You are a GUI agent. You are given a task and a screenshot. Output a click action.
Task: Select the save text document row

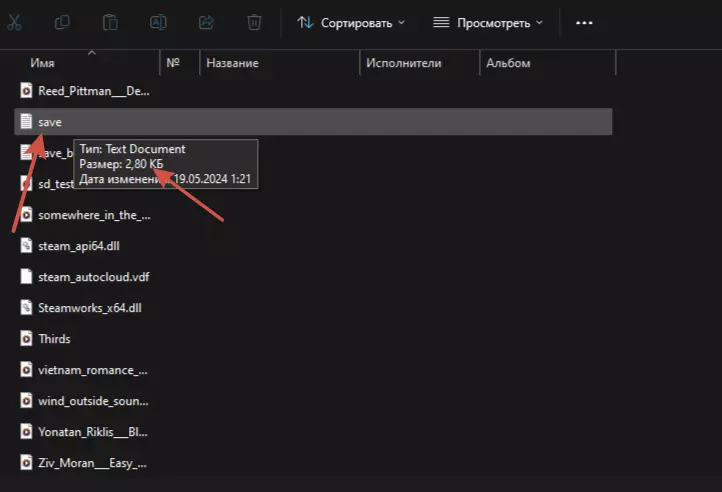(x=313, y=122)
